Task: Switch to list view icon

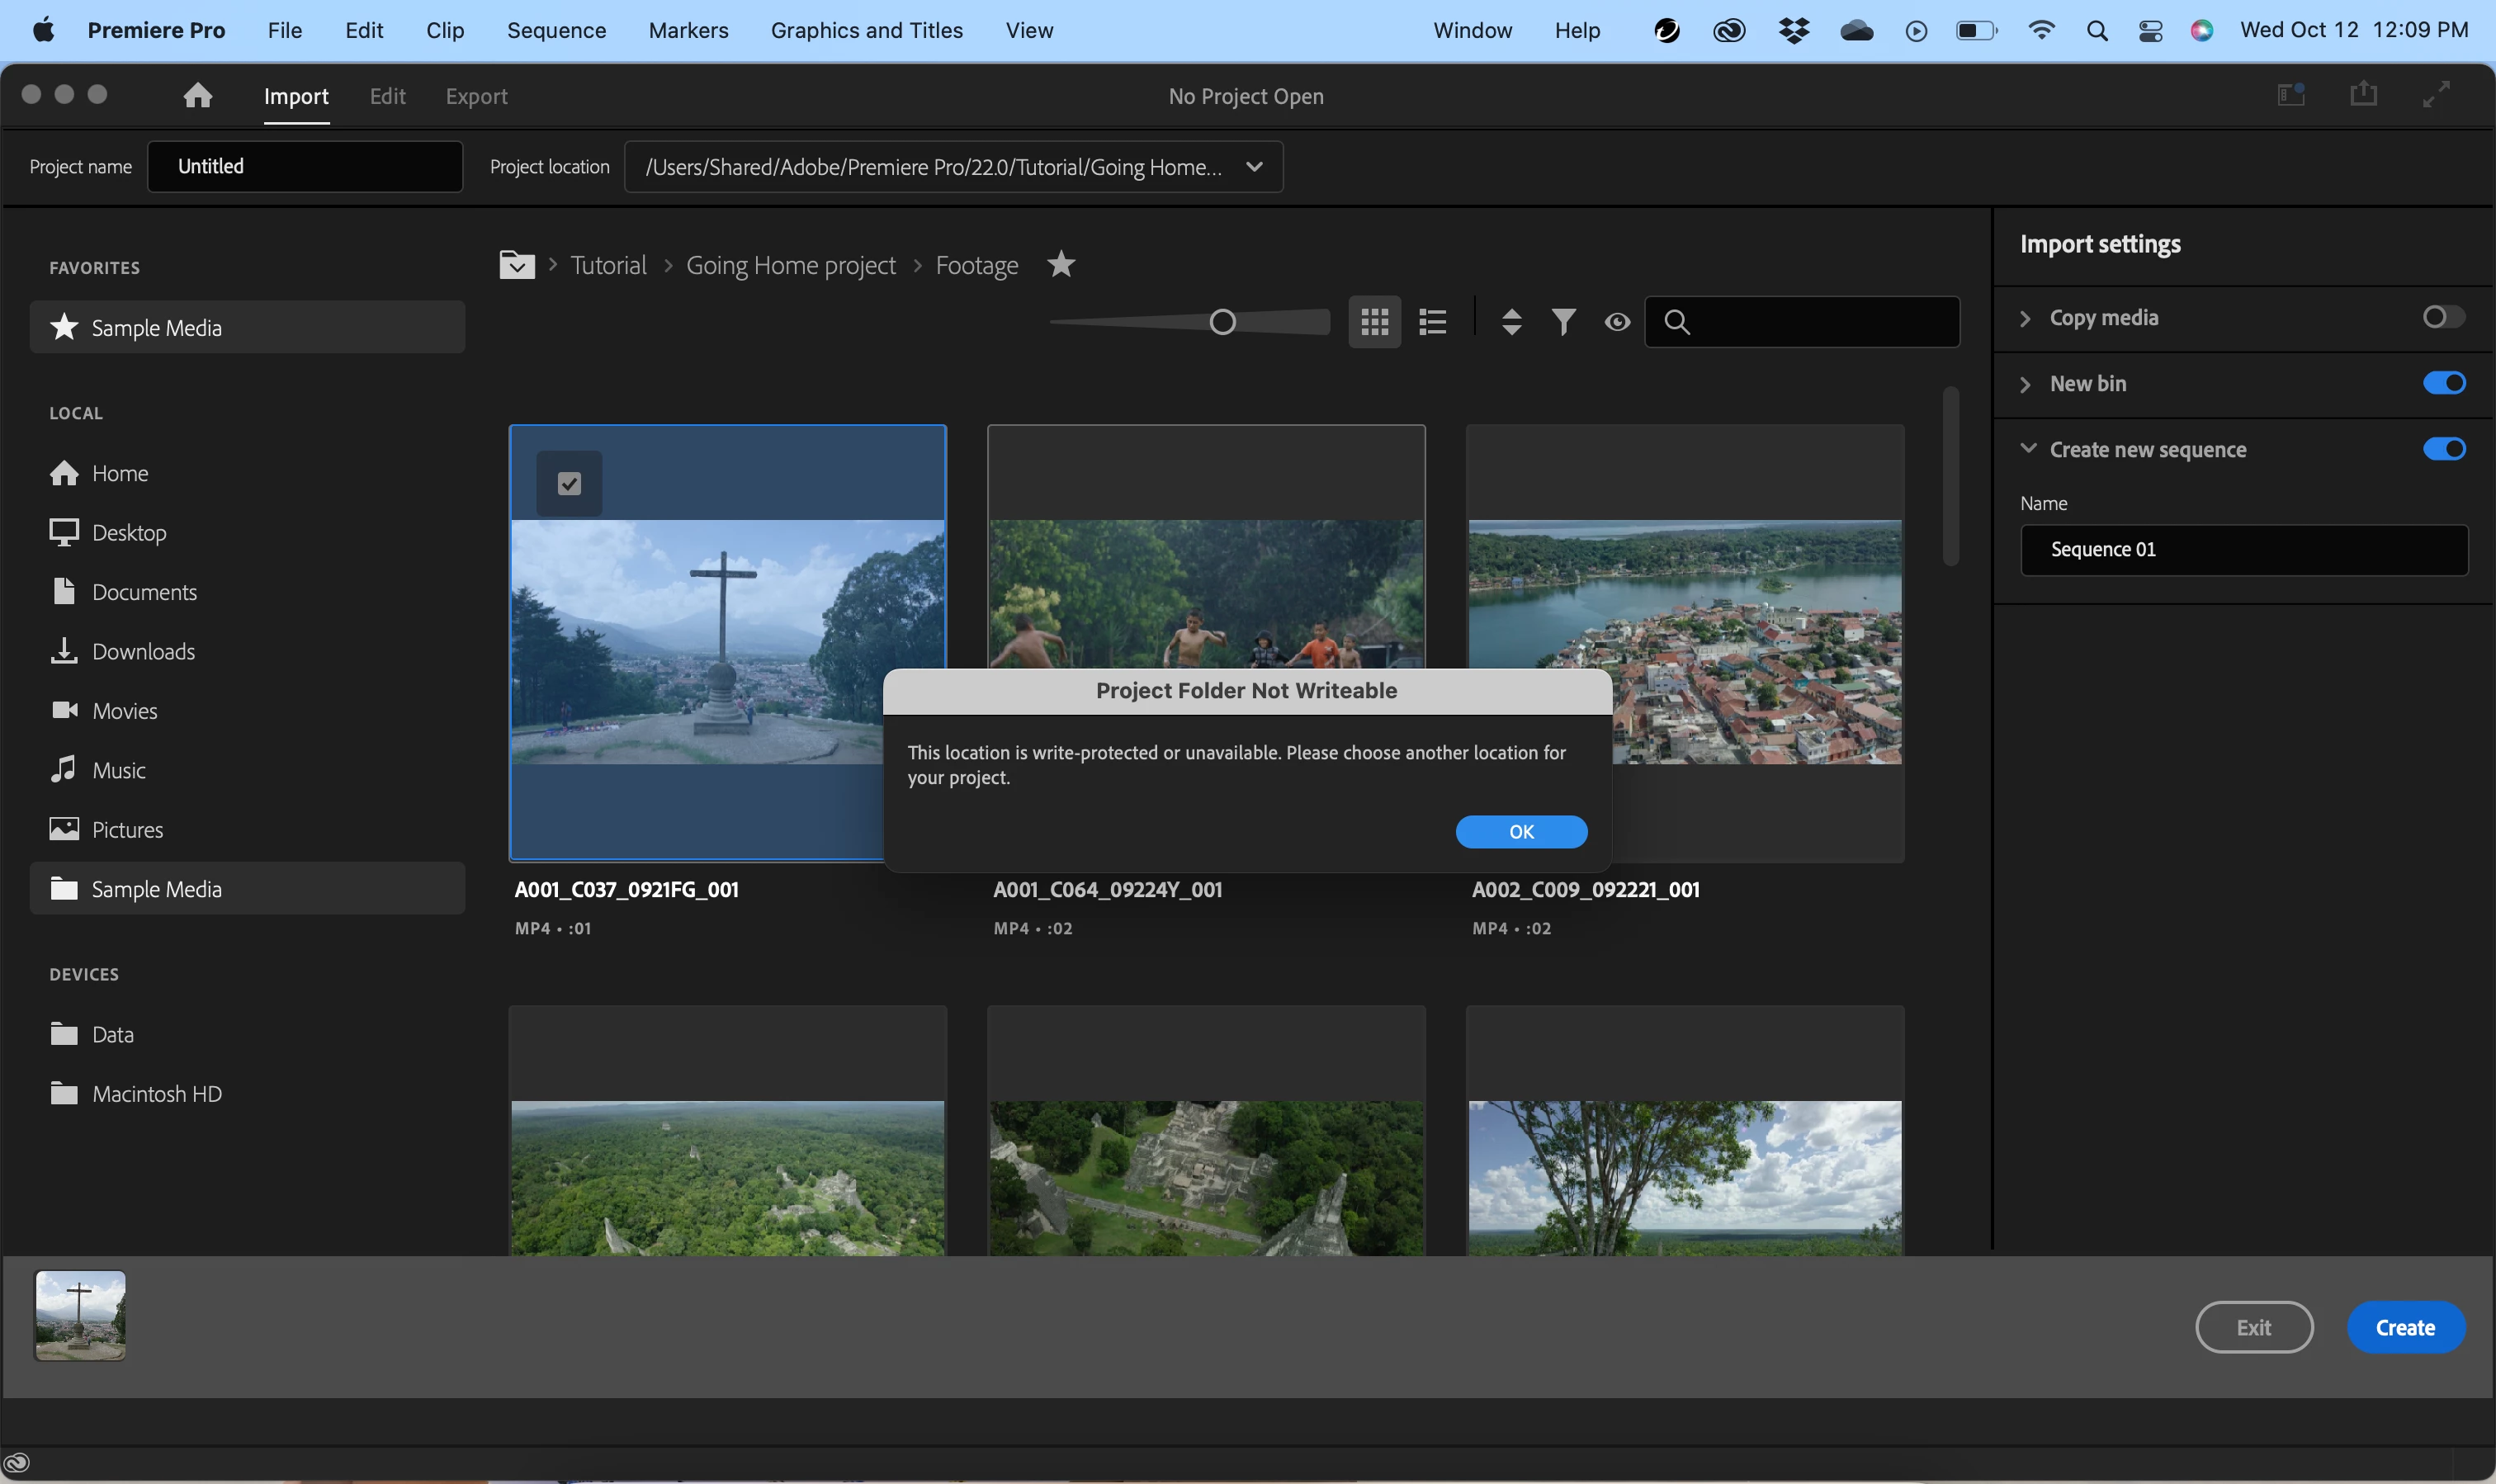Action: click(1432, 322)
